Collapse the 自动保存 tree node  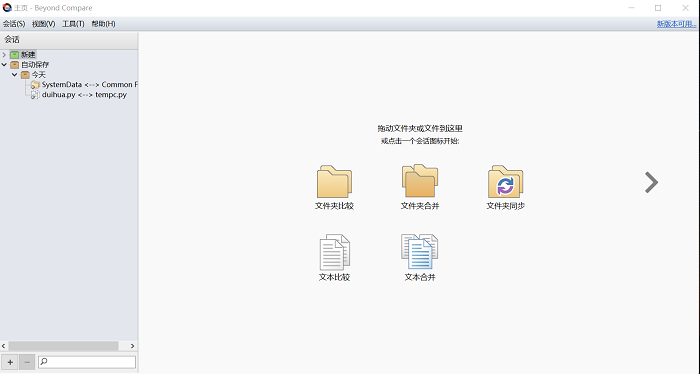[4, 65]
